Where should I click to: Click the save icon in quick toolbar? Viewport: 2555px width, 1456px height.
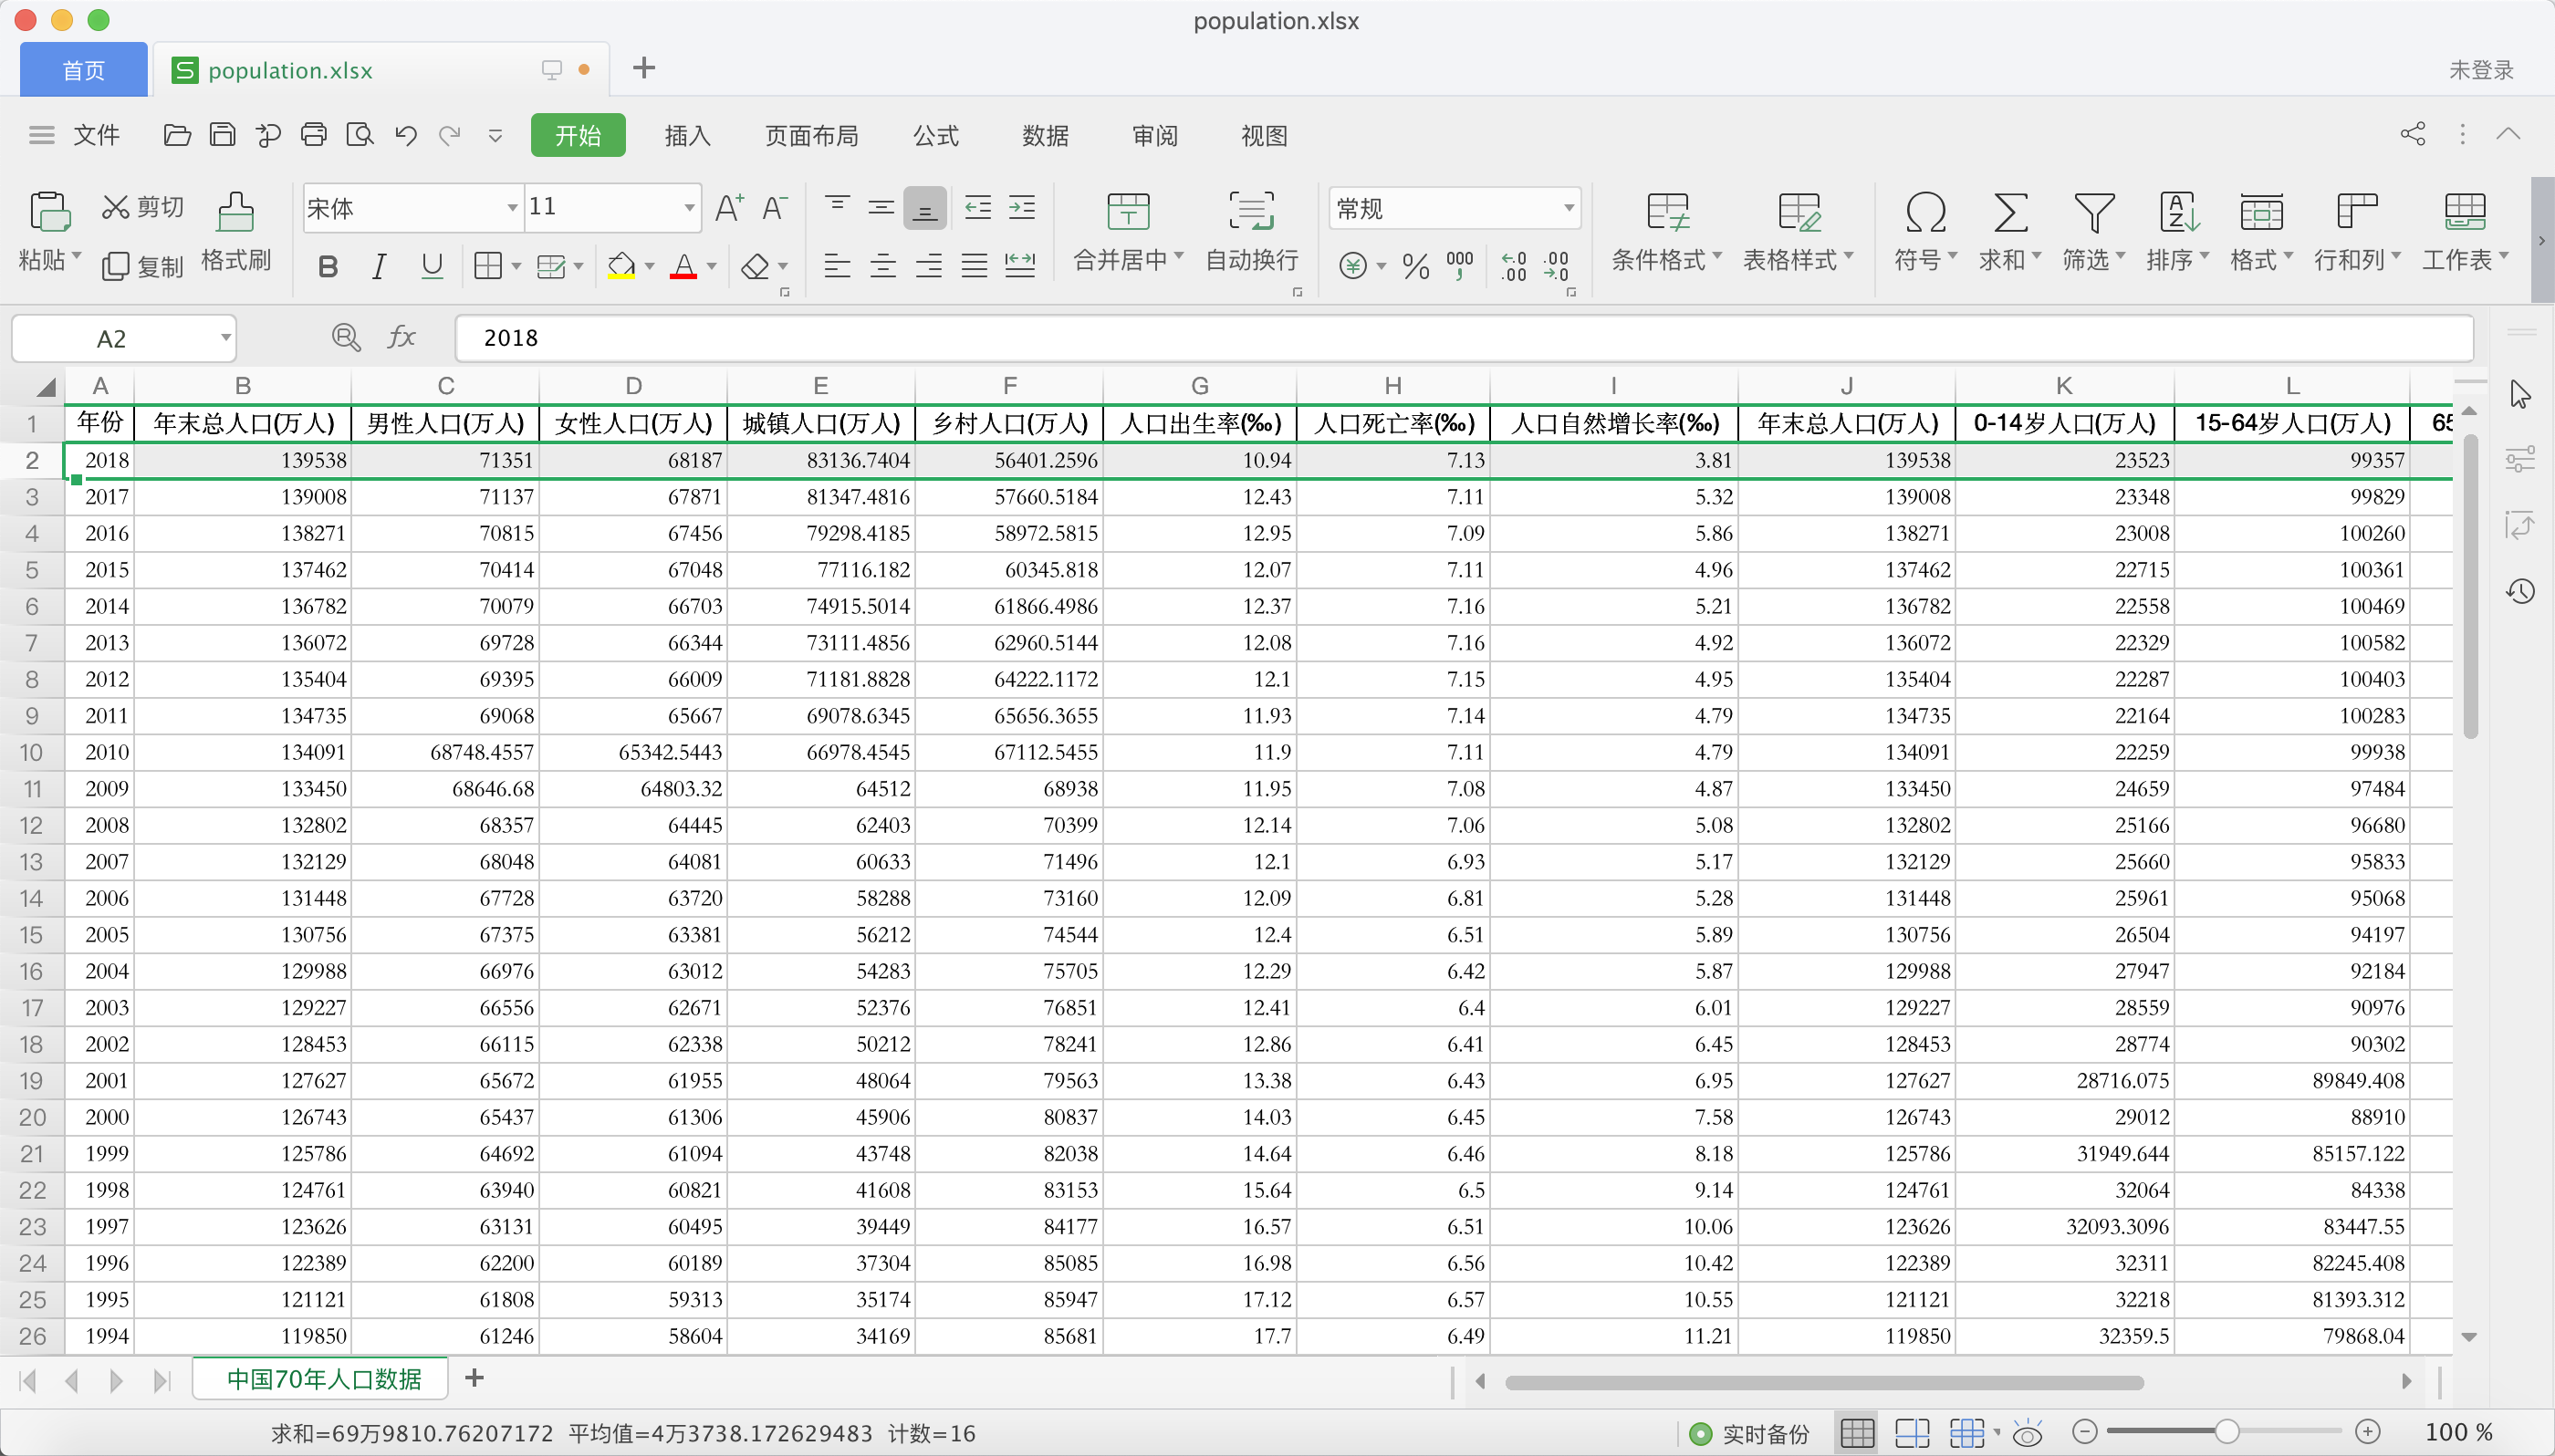point(222,135)
